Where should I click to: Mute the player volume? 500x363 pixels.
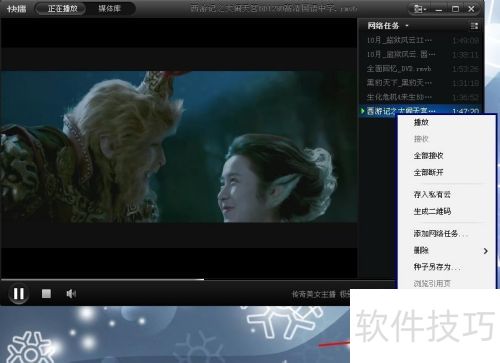tap(71, 294)
